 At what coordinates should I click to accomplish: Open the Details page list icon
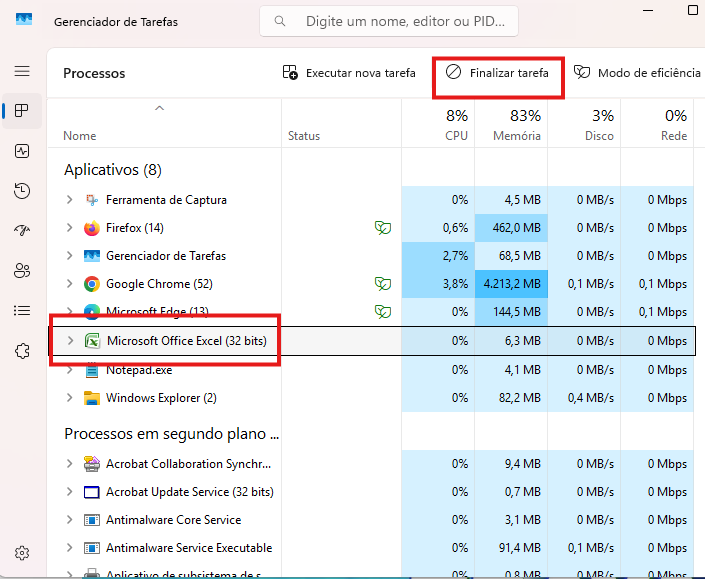point(22,311)
